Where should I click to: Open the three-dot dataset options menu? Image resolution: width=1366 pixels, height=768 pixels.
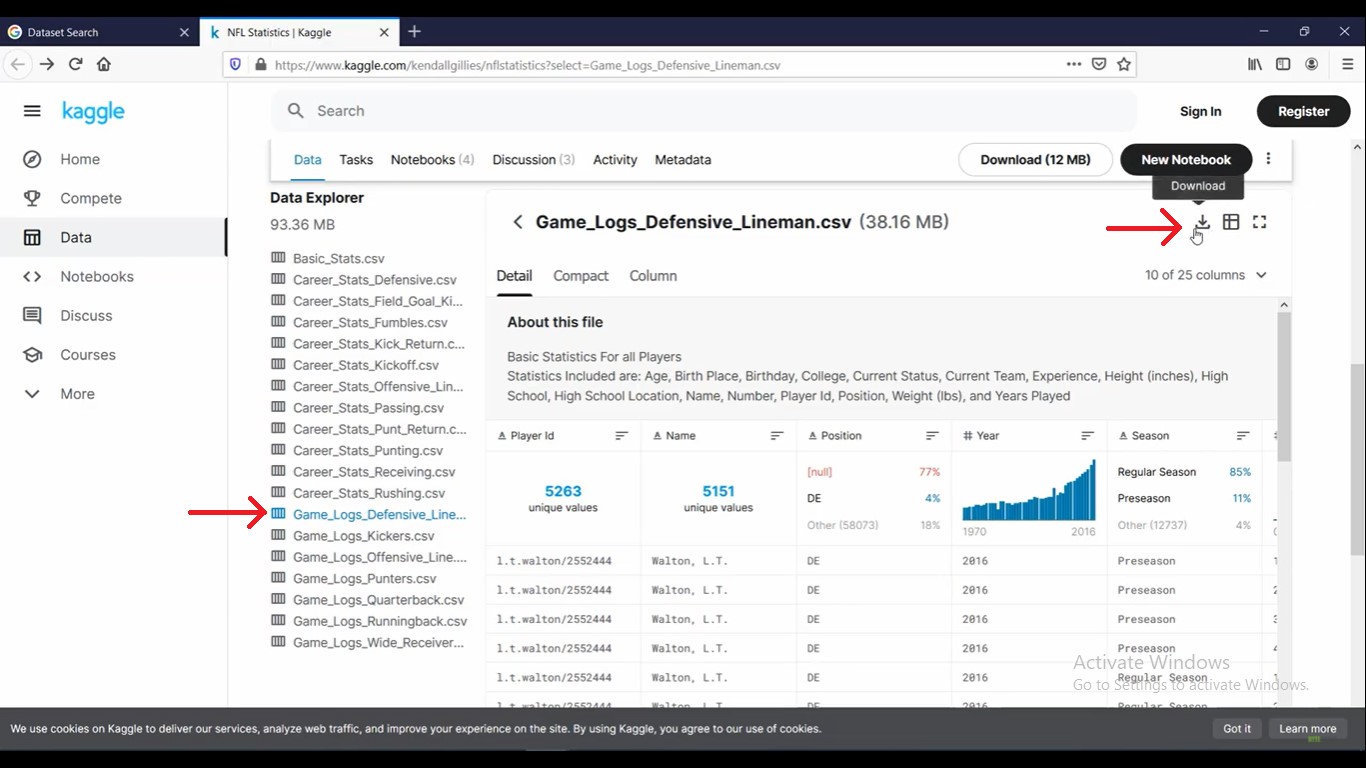(x=1268, y=159)
